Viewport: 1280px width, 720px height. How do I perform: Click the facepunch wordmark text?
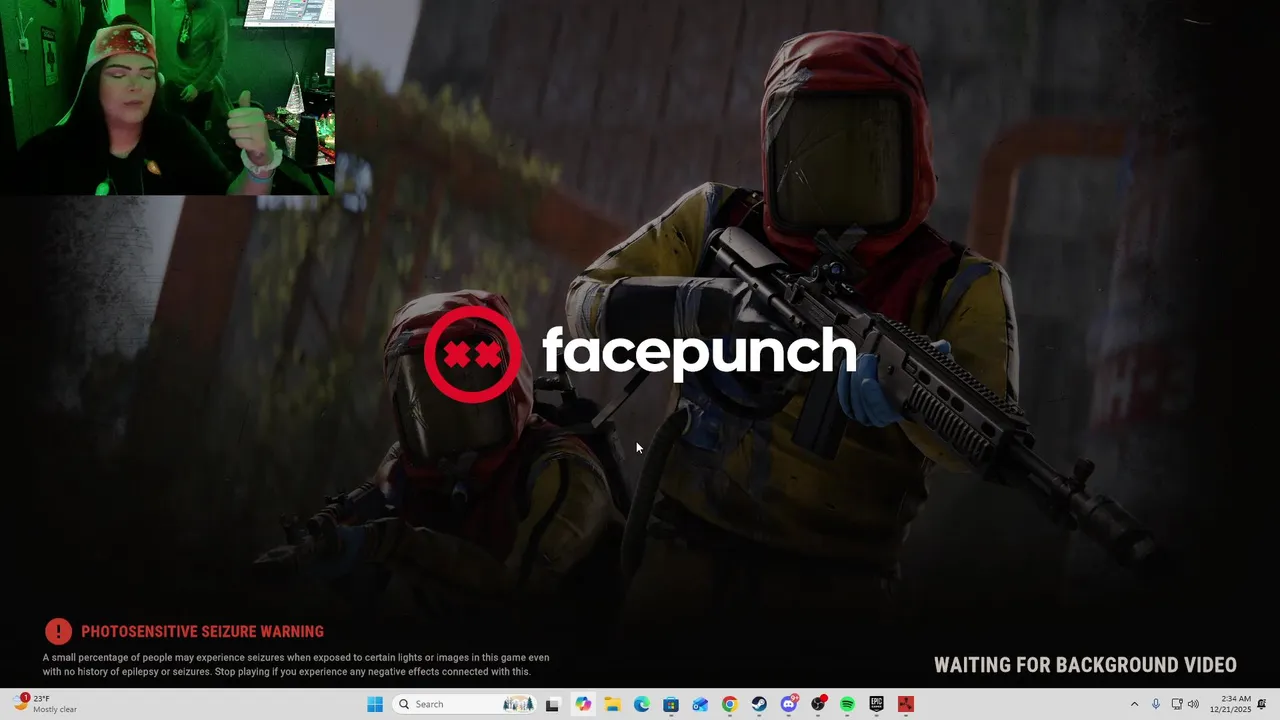pyautogui.click(x=699, y=353)
